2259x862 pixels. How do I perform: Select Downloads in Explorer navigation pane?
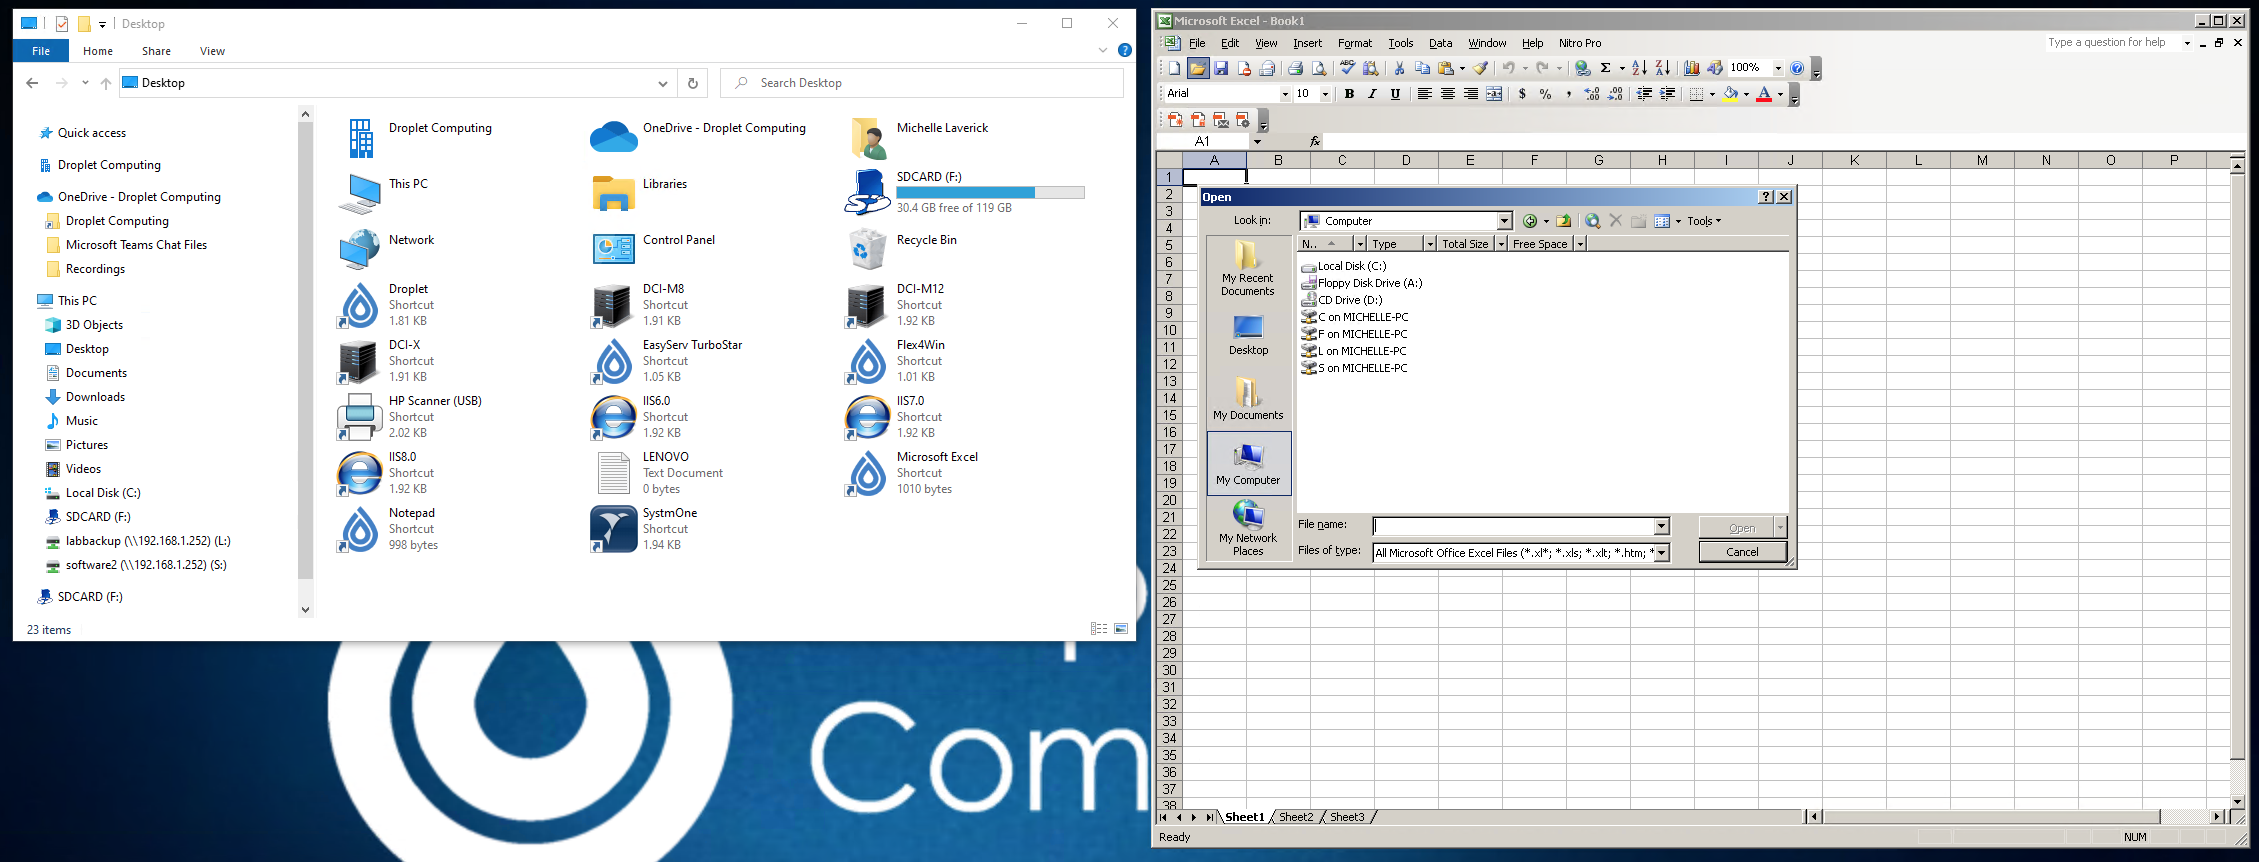95,397
